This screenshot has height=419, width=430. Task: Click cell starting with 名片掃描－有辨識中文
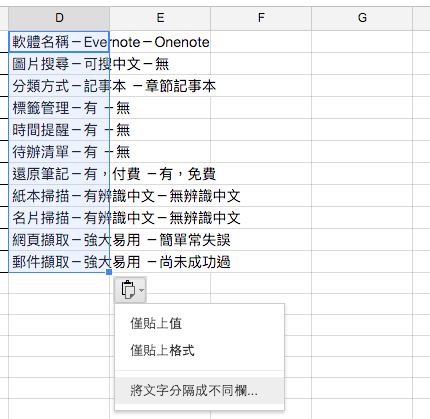(x=59, y=217)
